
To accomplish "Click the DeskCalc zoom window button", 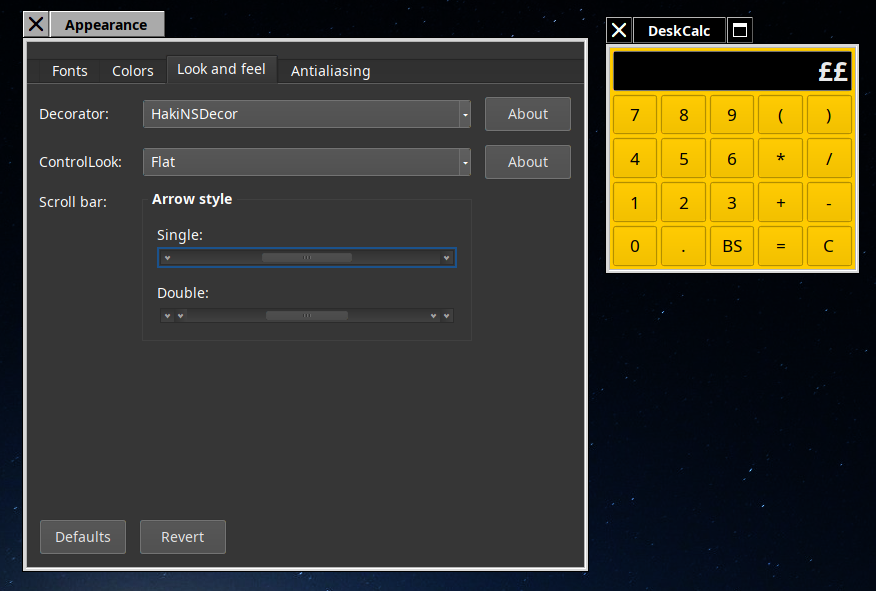I will pyautogui.click(x=740, y=31).
